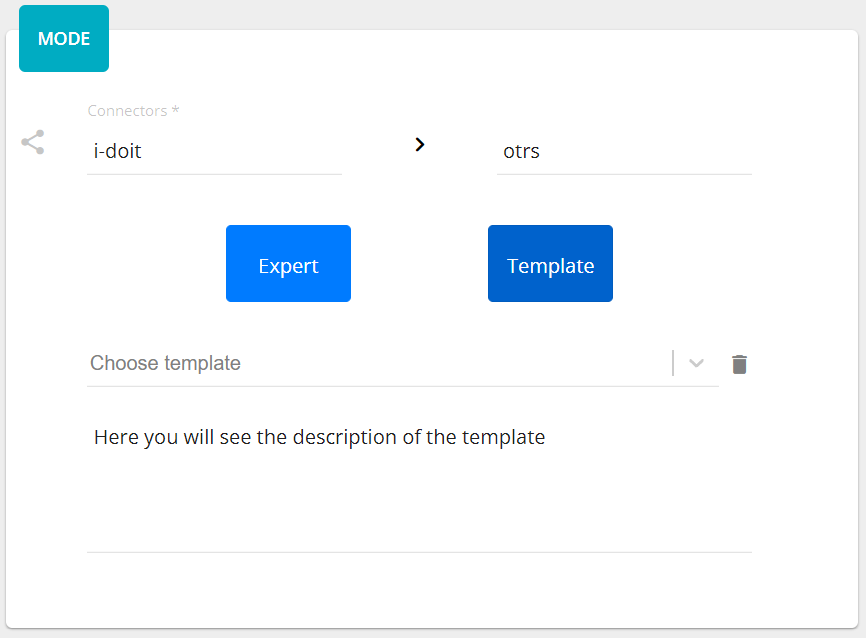Click the Connectors * label
Image resolution: width=866 pixels, height=638 pixels.
133,110
